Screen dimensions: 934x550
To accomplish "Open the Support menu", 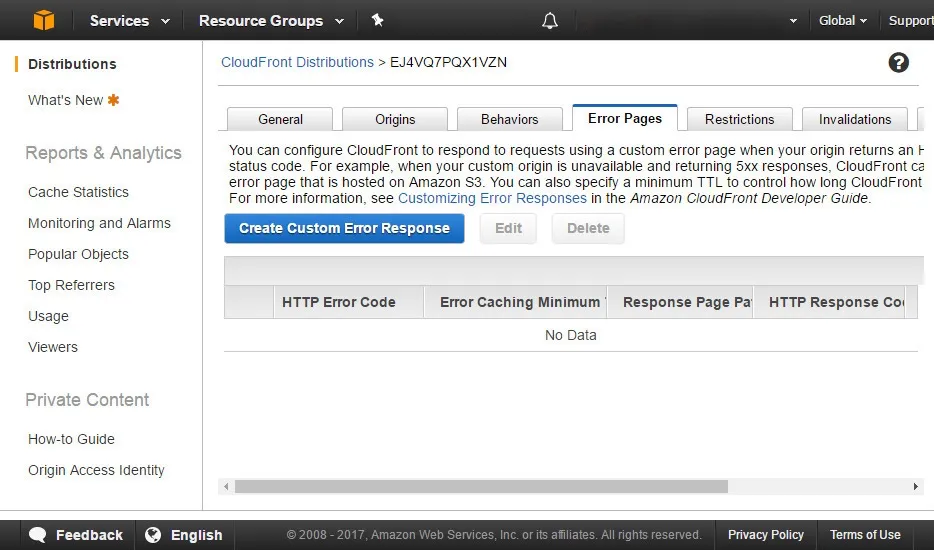I will coord(911,21).
